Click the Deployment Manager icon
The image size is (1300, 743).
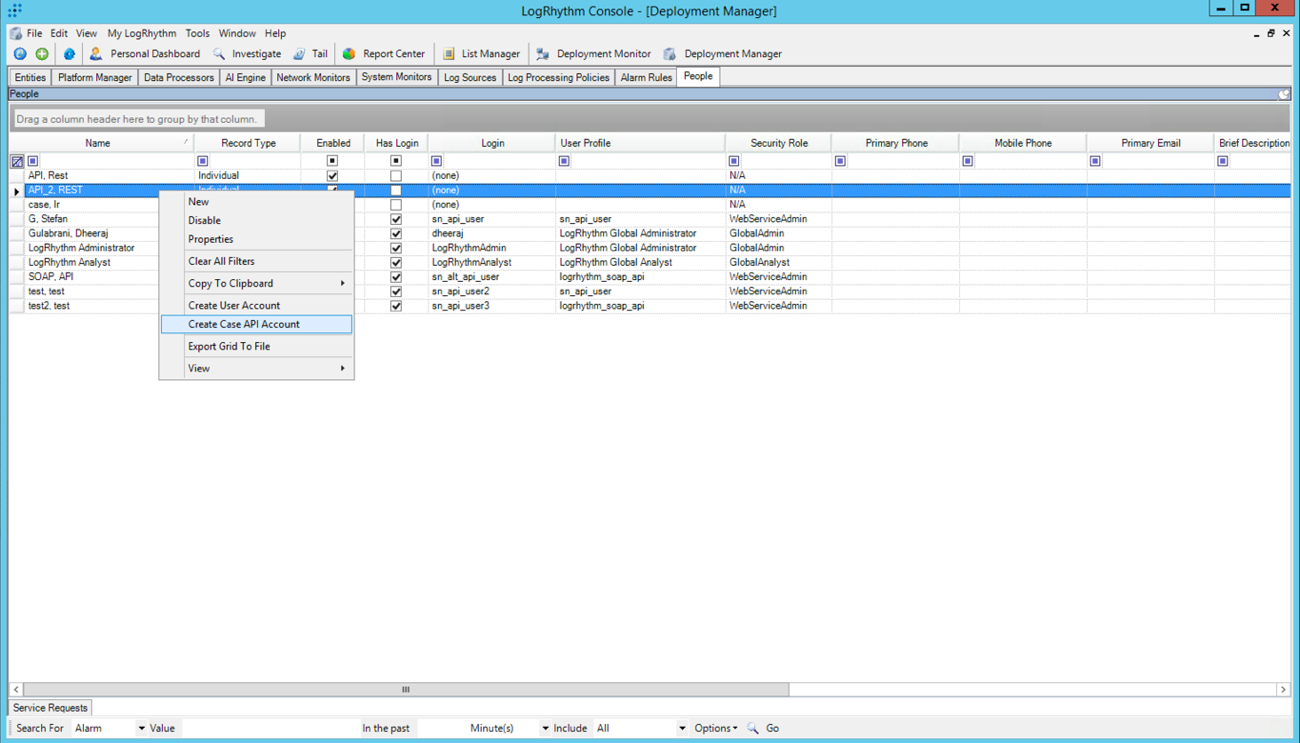click(670, 54)
